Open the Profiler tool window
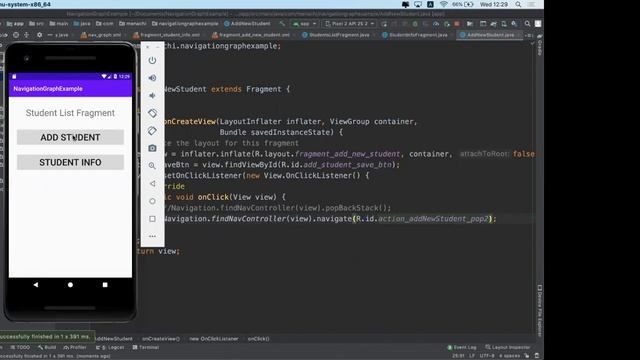The width and height of the screenshot is (640, 360). 75,347
